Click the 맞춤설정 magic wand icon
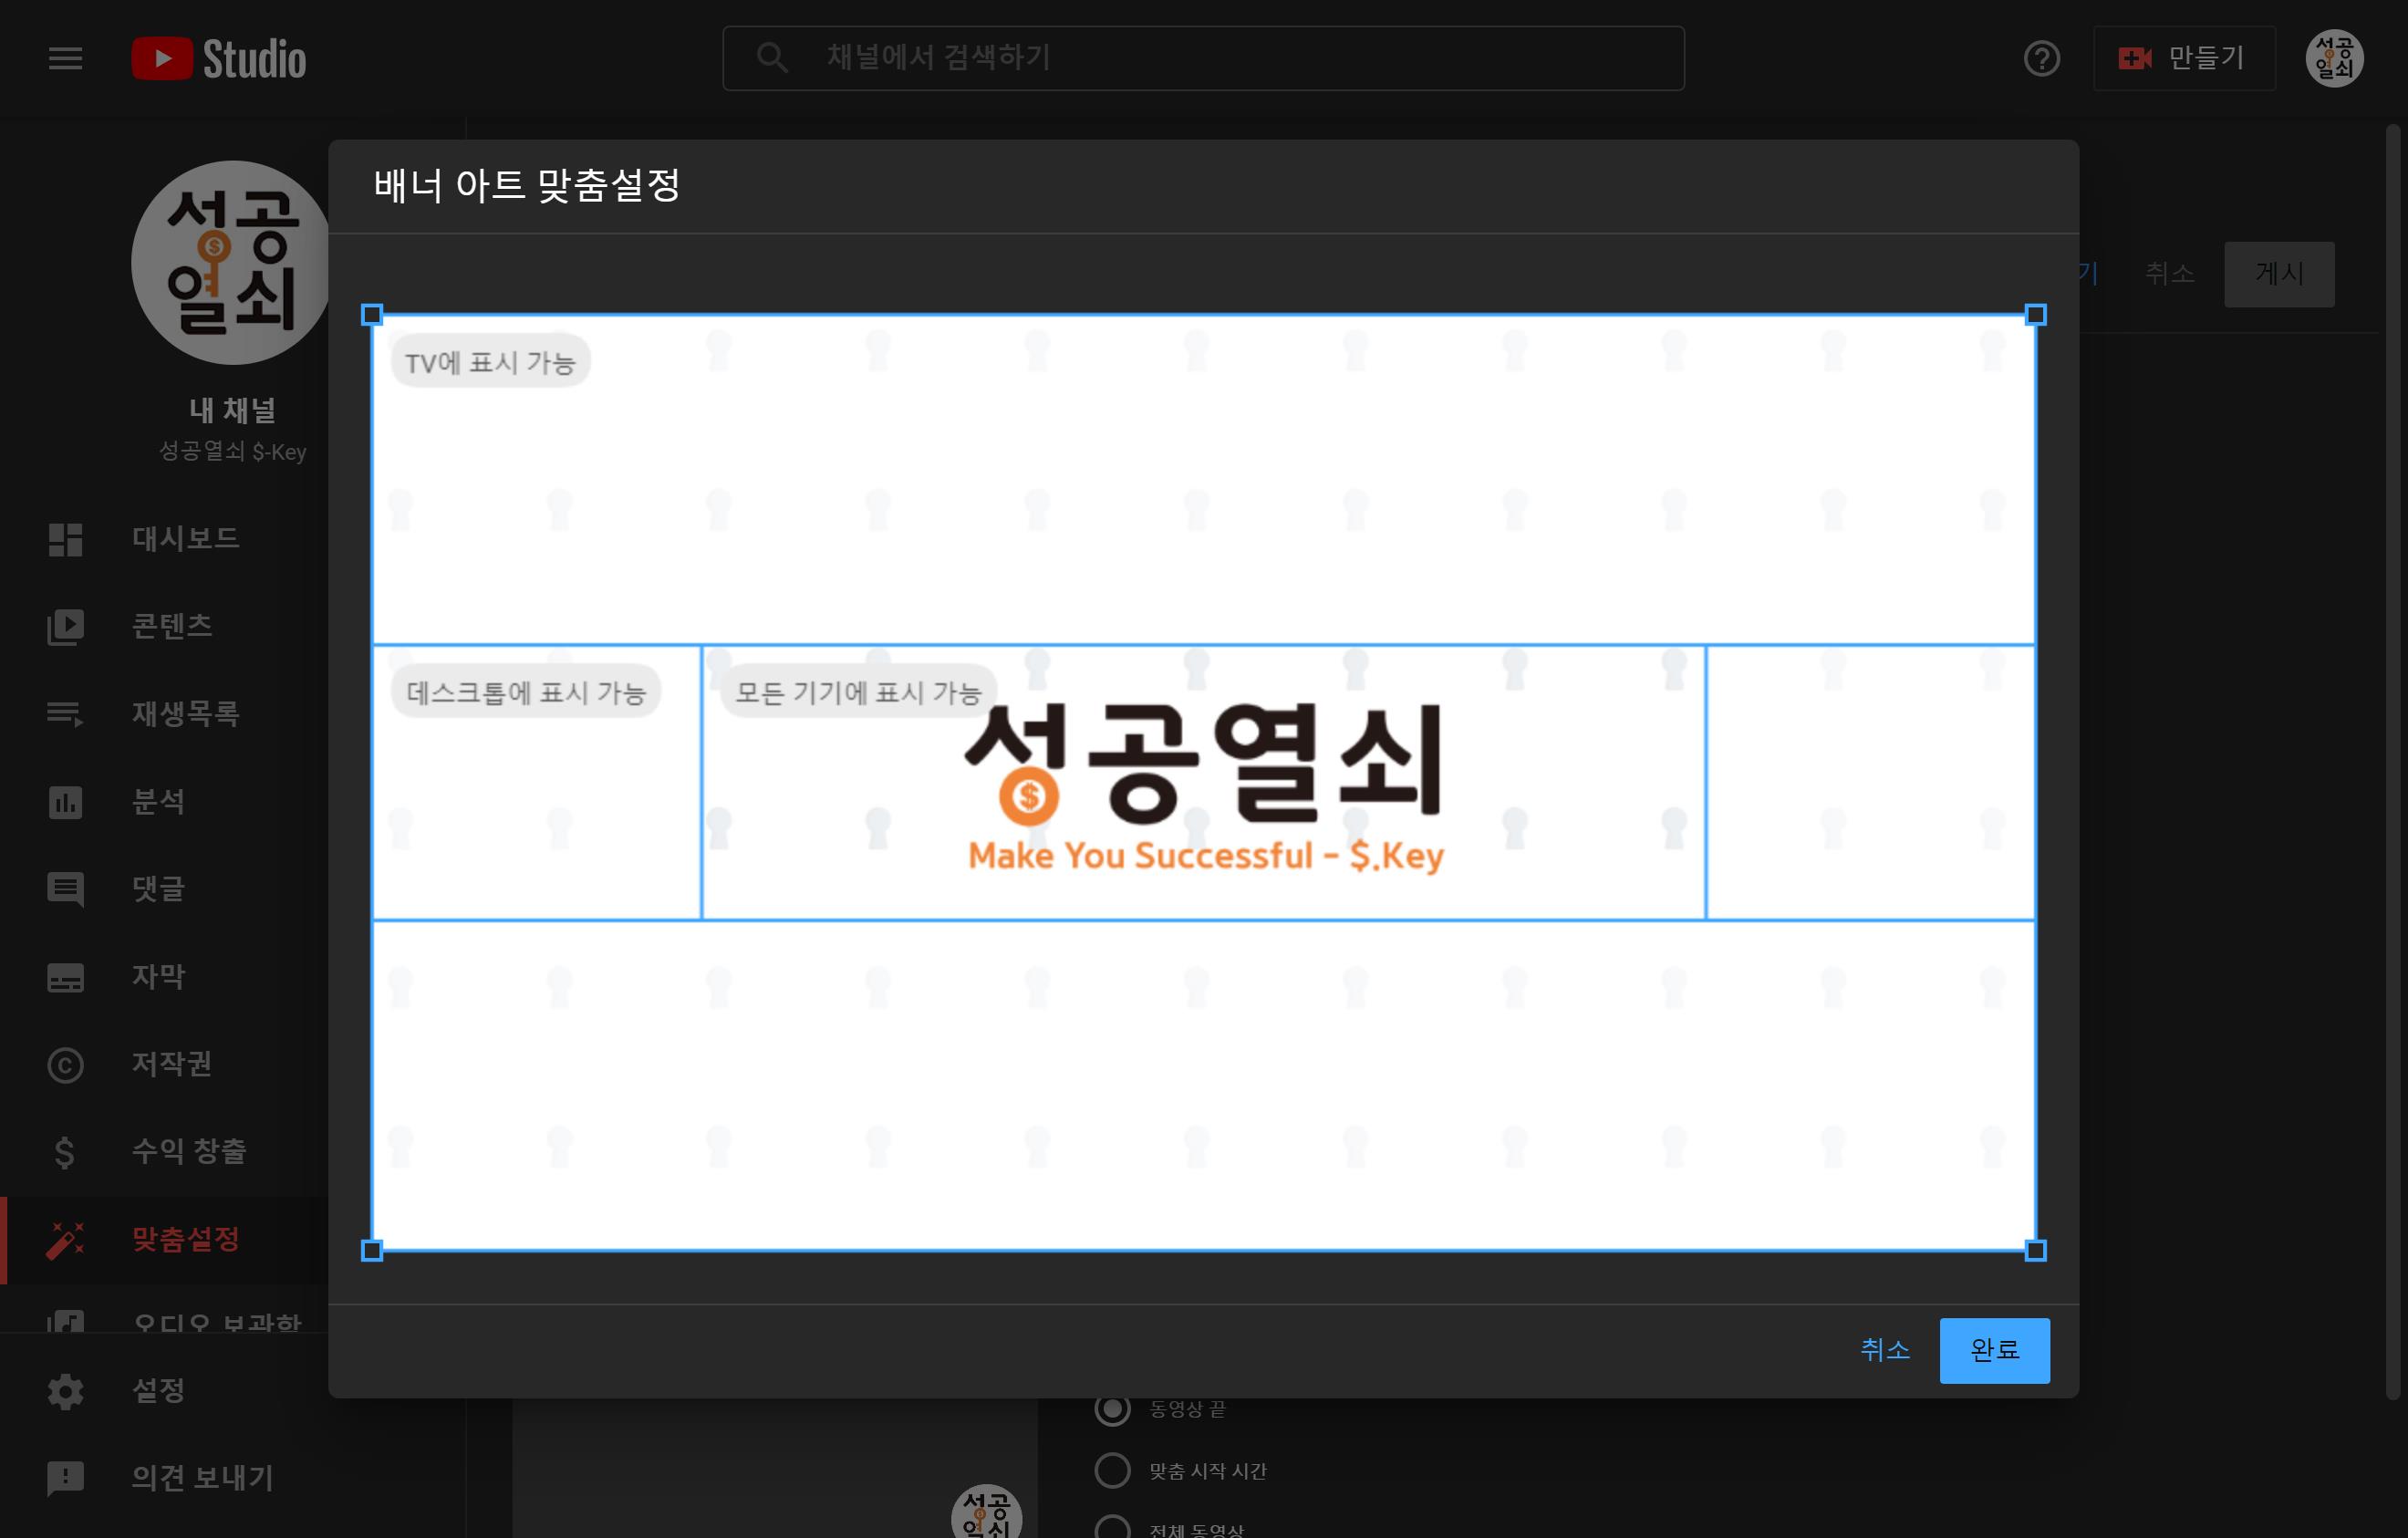 [65, 1240]
